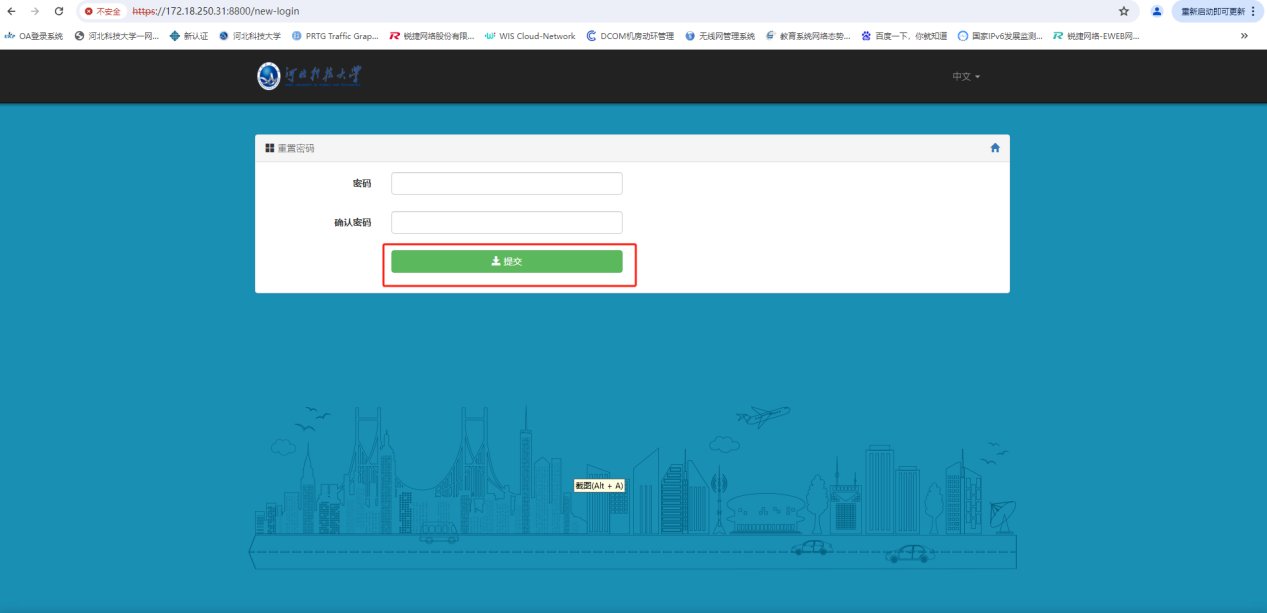Click the home icon in the panel header
Screen dimensions: 1267x613
click(995, 148)
